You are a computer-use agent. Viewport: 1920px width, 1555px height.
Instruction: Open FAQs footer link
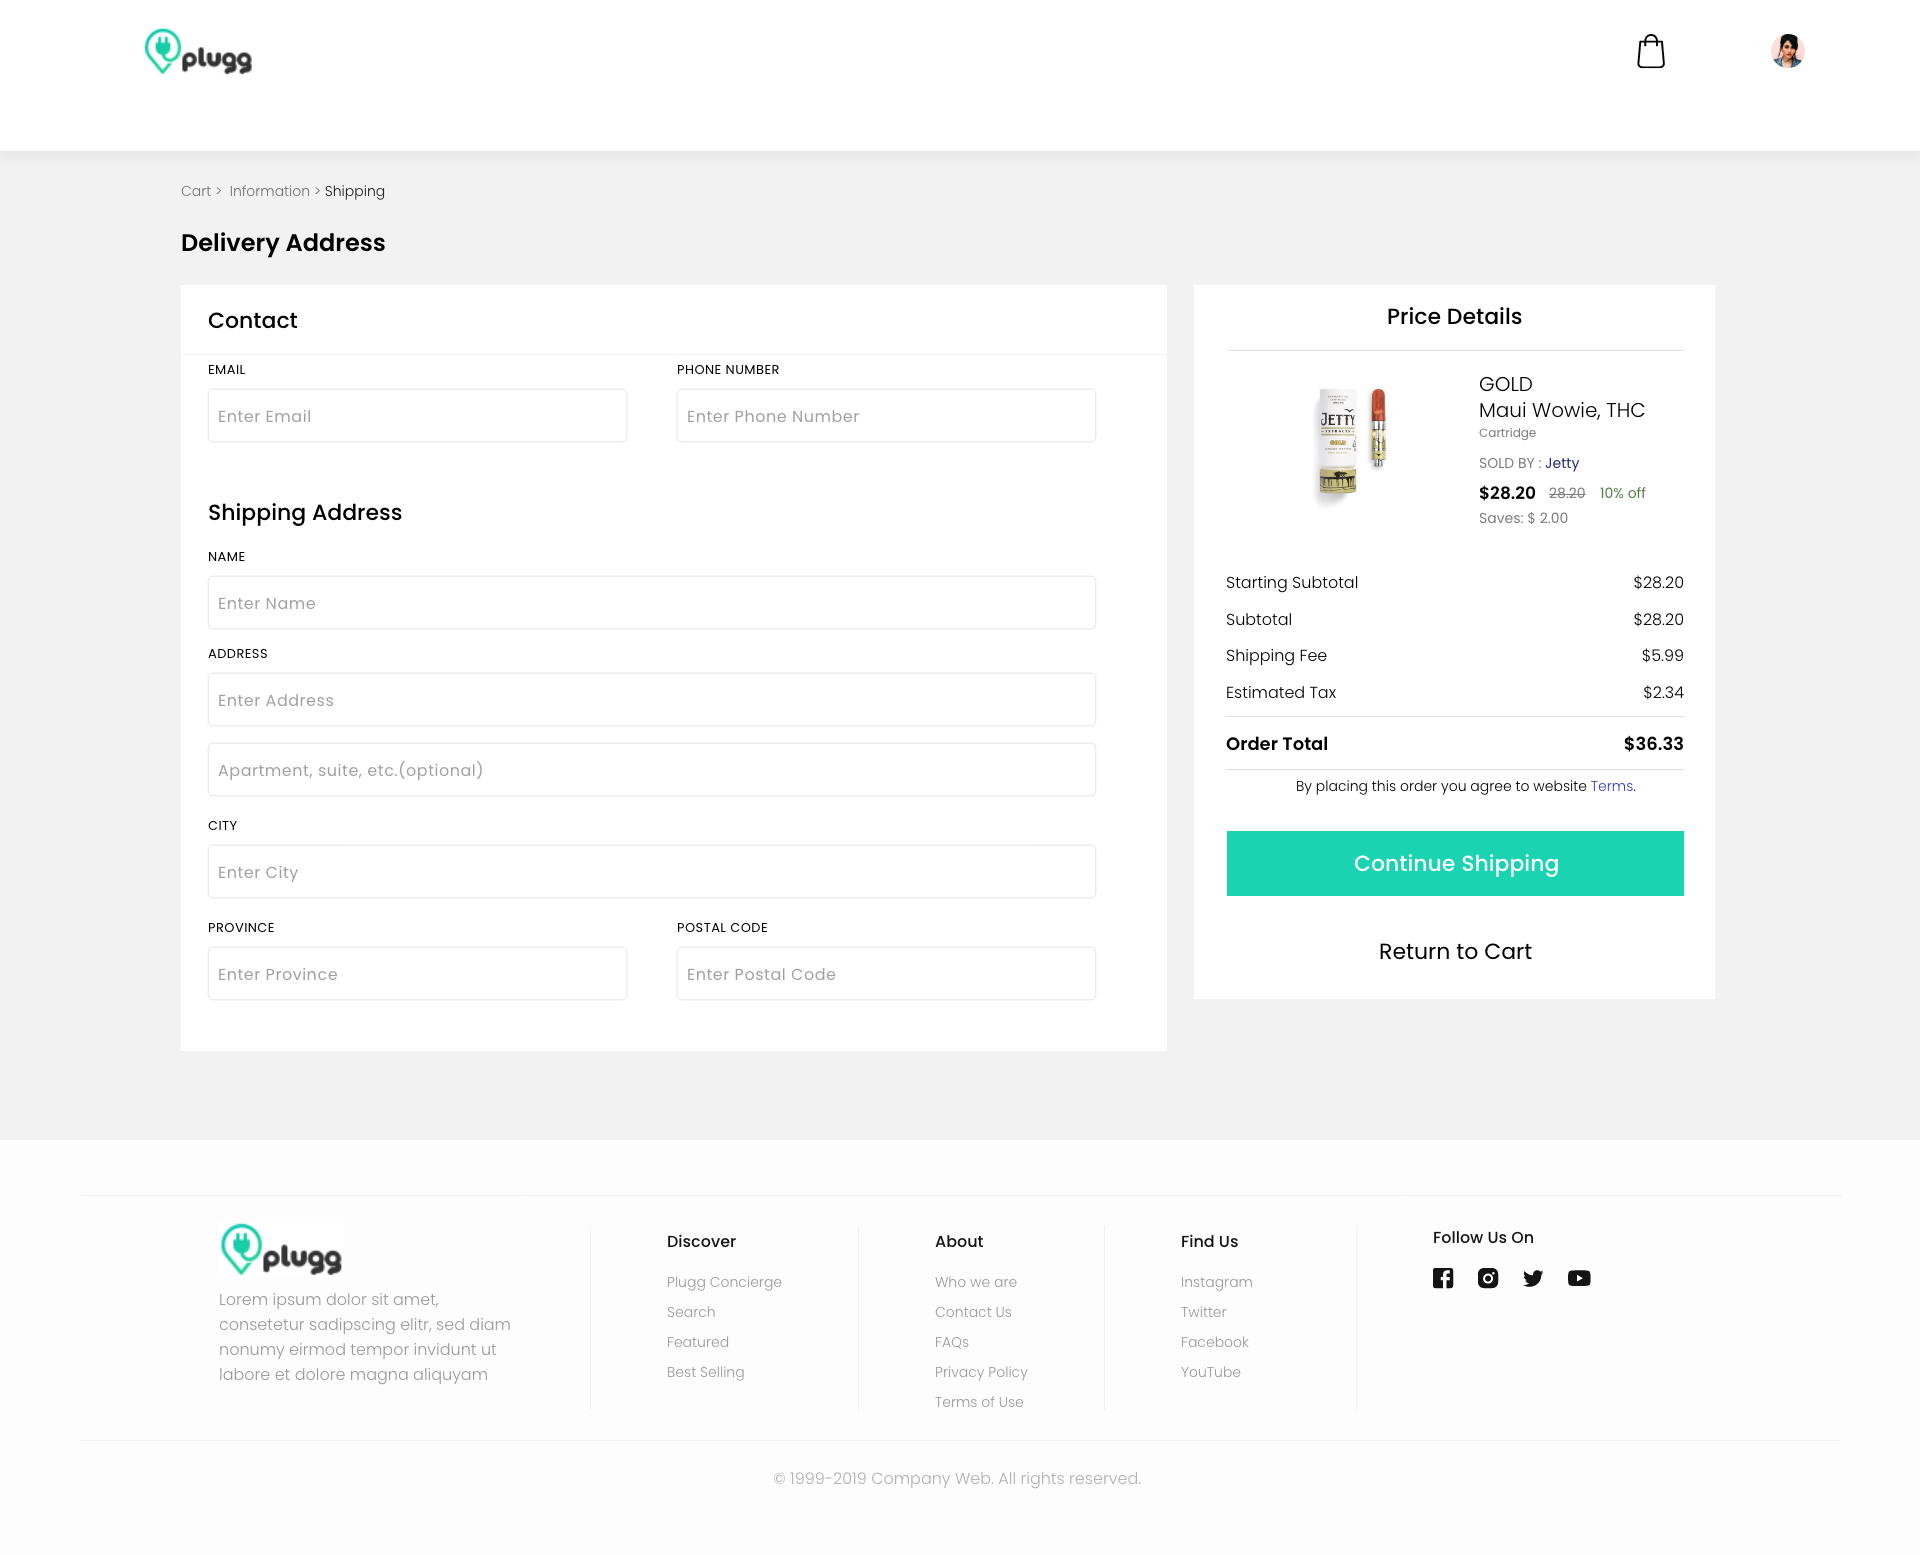952,1342
